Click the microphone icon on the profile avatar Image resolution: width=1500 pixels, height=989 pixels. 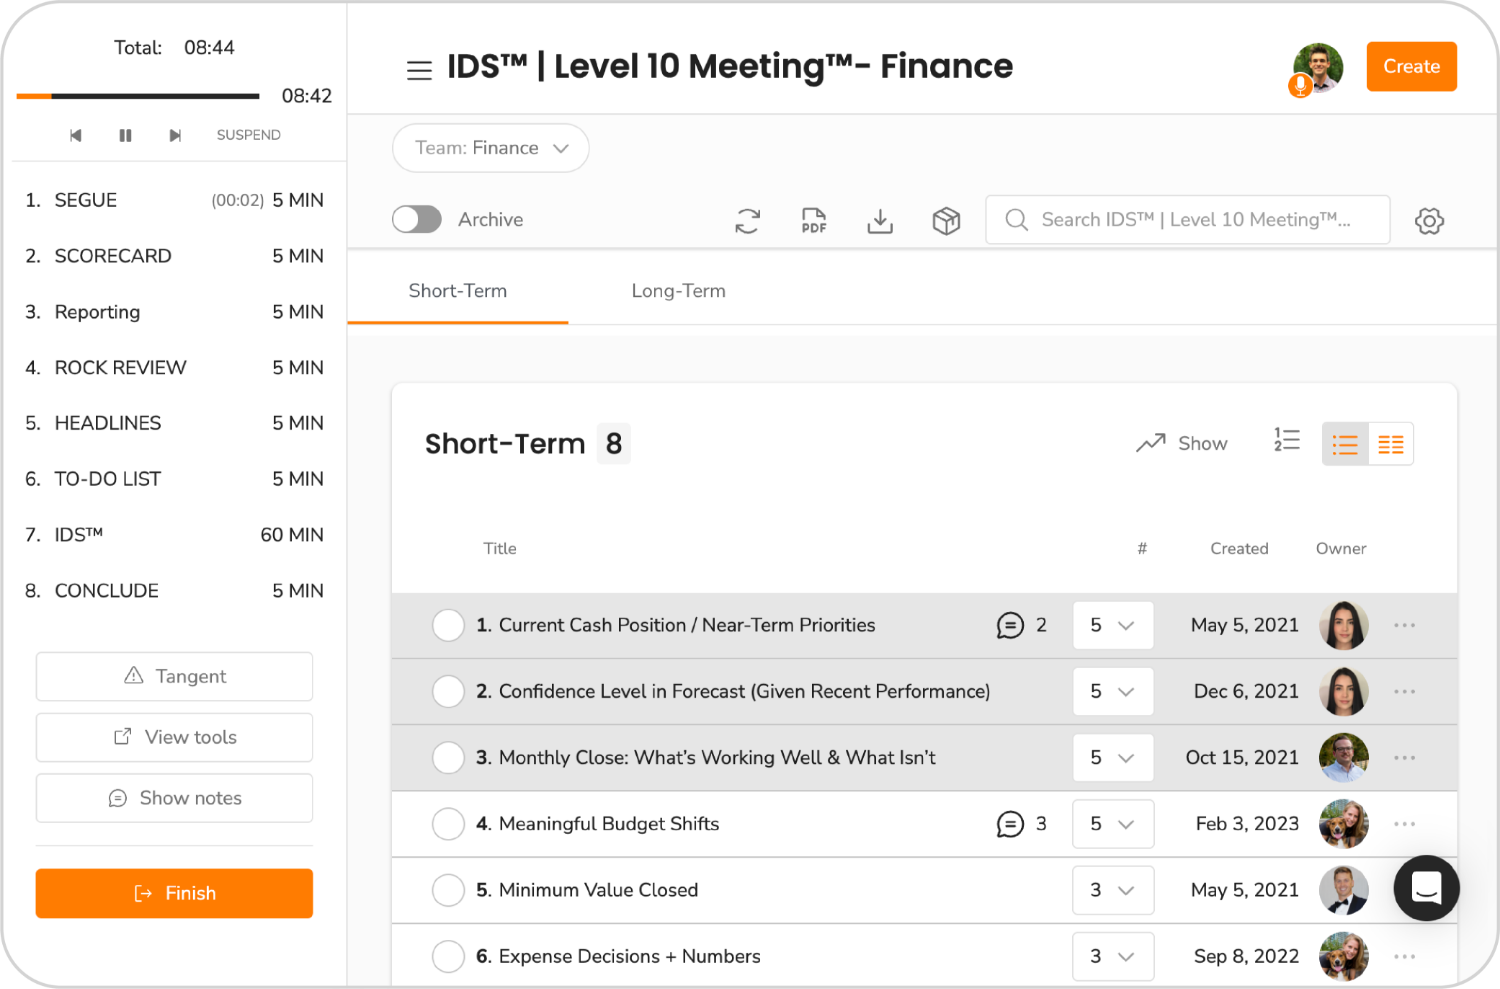[1300, 86]
